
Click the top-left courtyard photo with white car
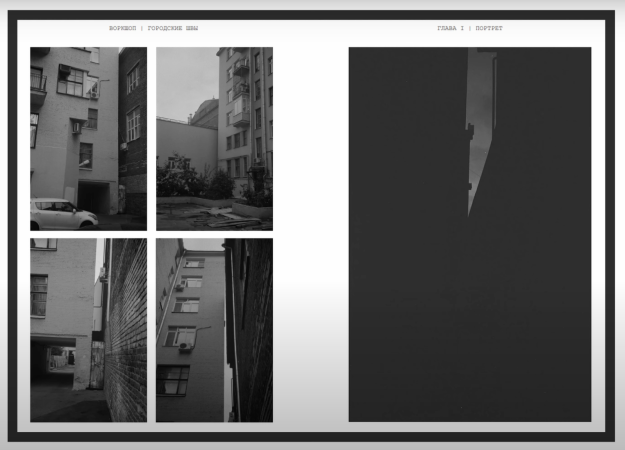(88, 138)
